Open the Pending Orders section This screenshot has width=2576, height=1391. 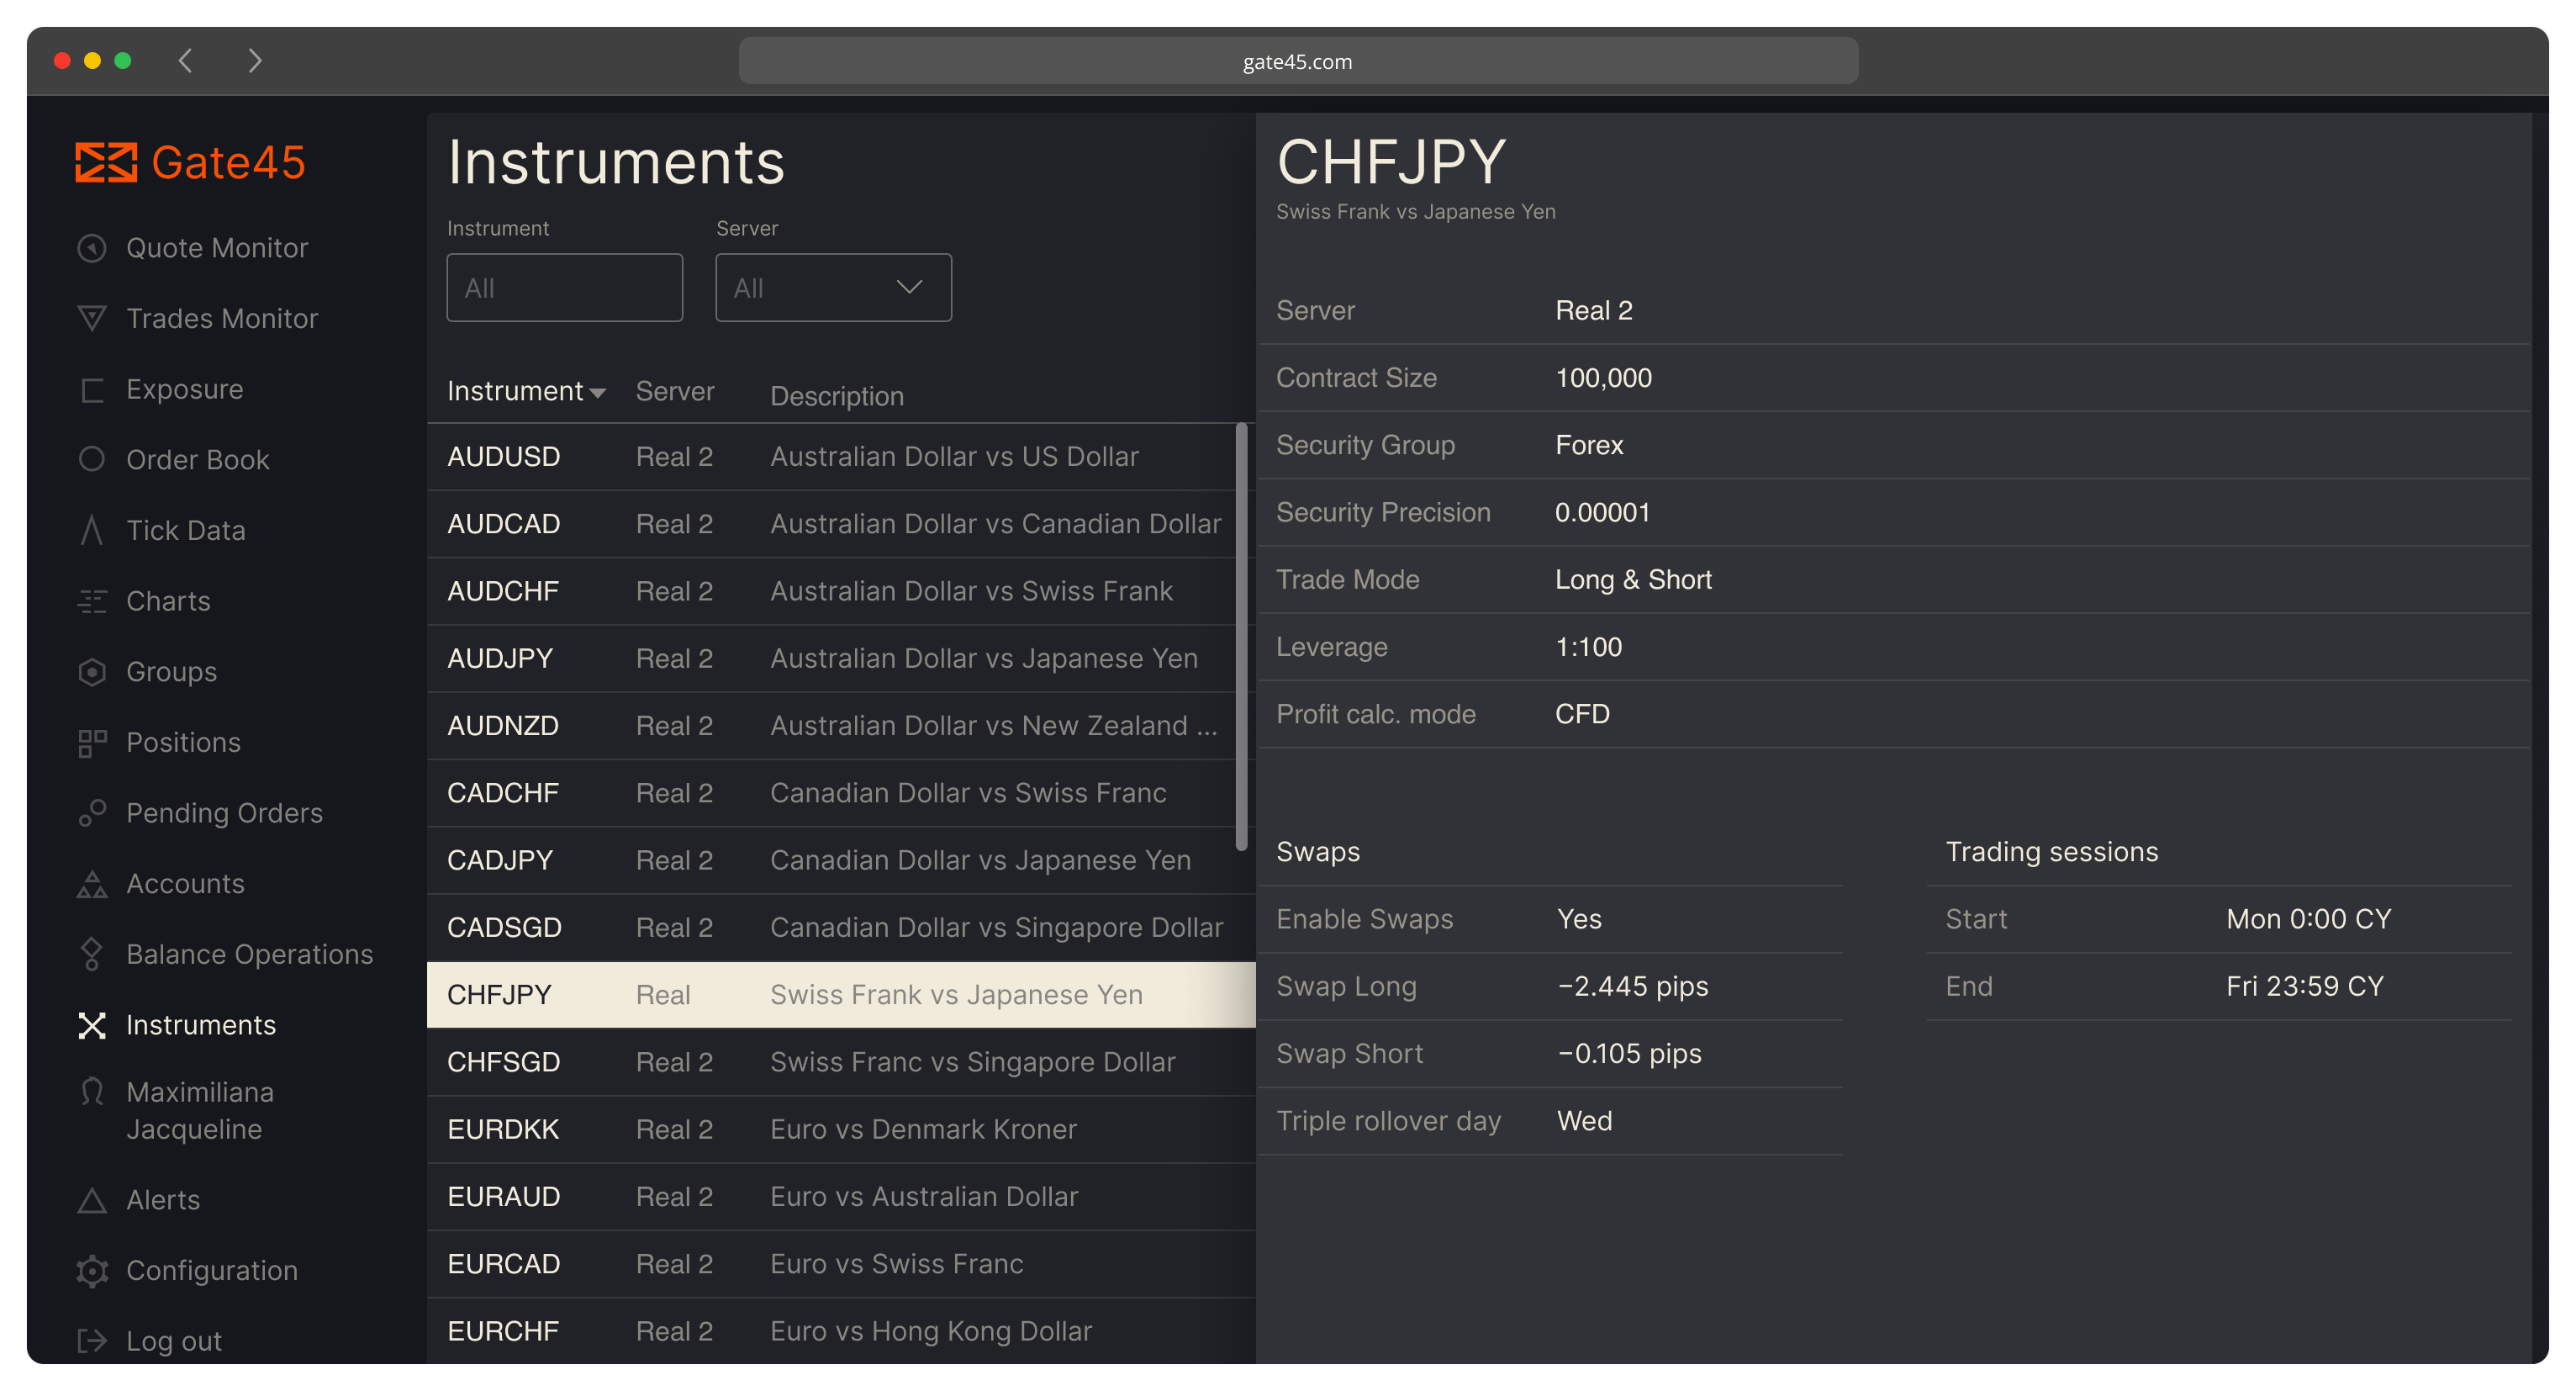pyautogui.click(x=224, y=814)
